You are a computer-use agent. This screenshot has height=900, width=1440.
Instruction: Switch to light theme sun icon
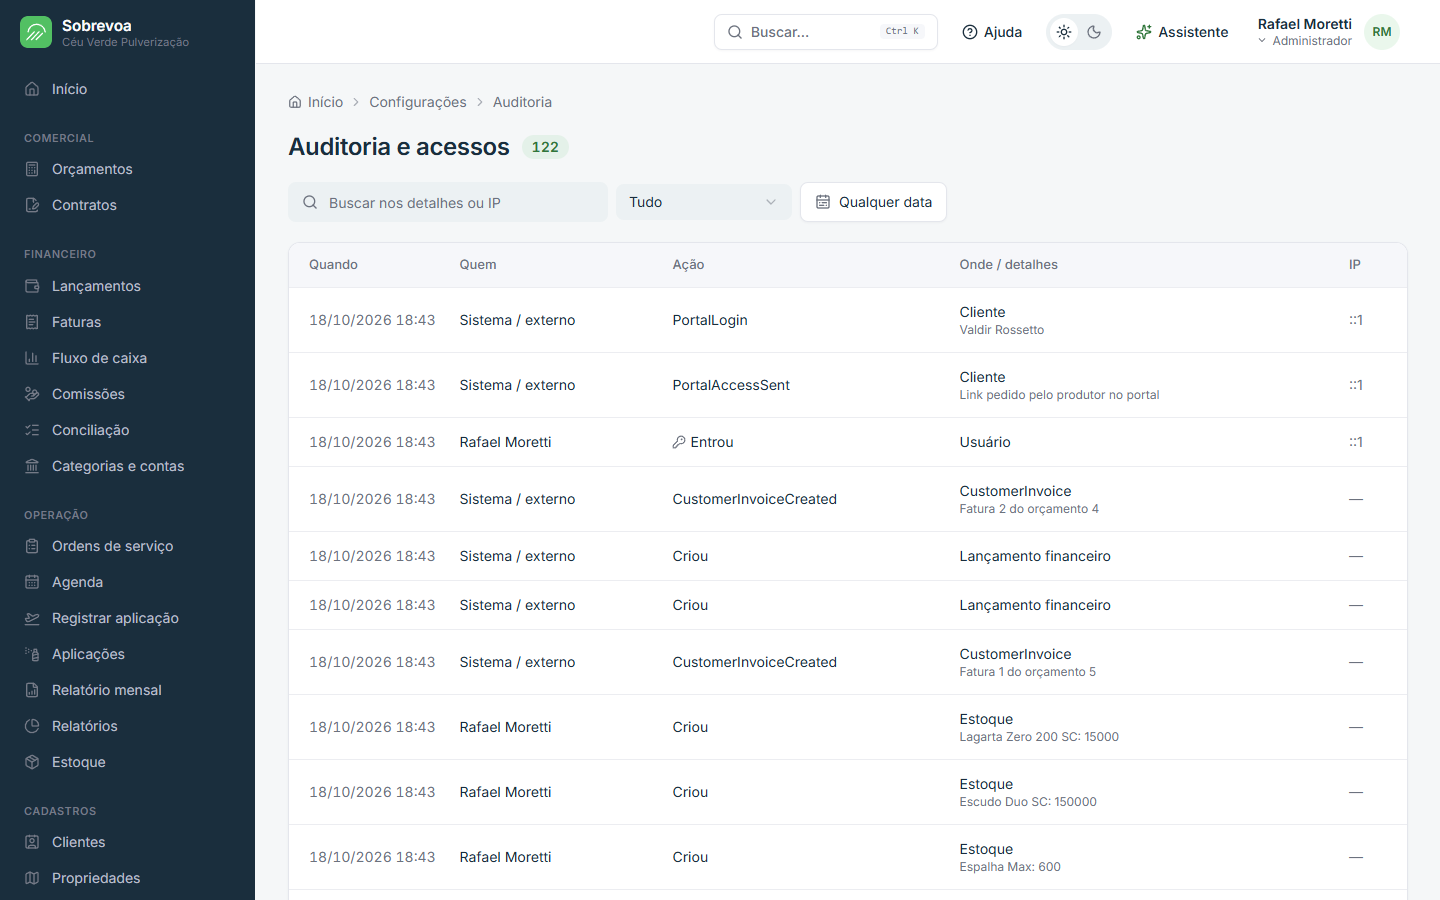[1064, 32]
